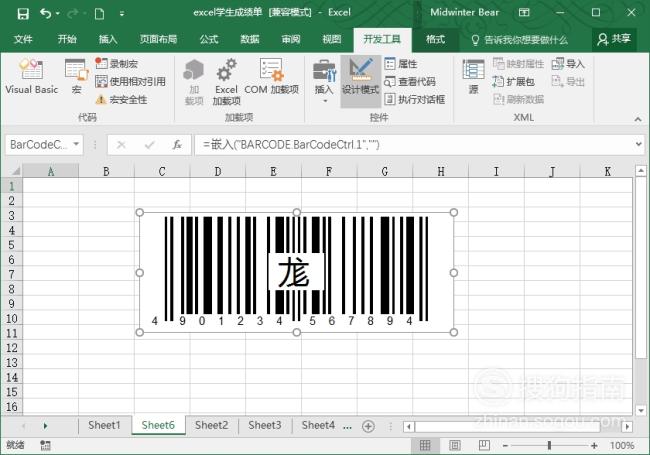This screenshot has width=650, height=455.
Task: Click the insert function fx icon
Action: [x=177, y=145]
